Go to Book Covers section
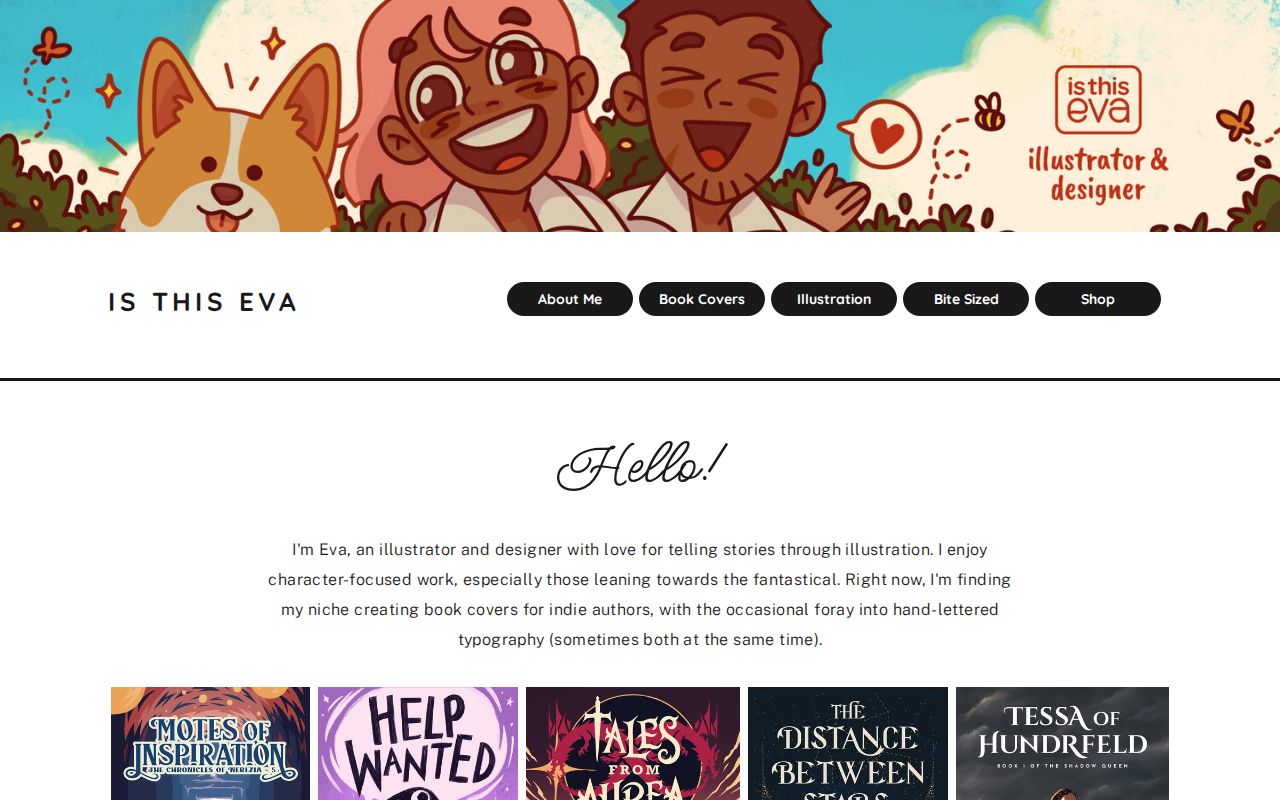The width and height of the screenshot is (1280, 800). (x=702, y=299)
